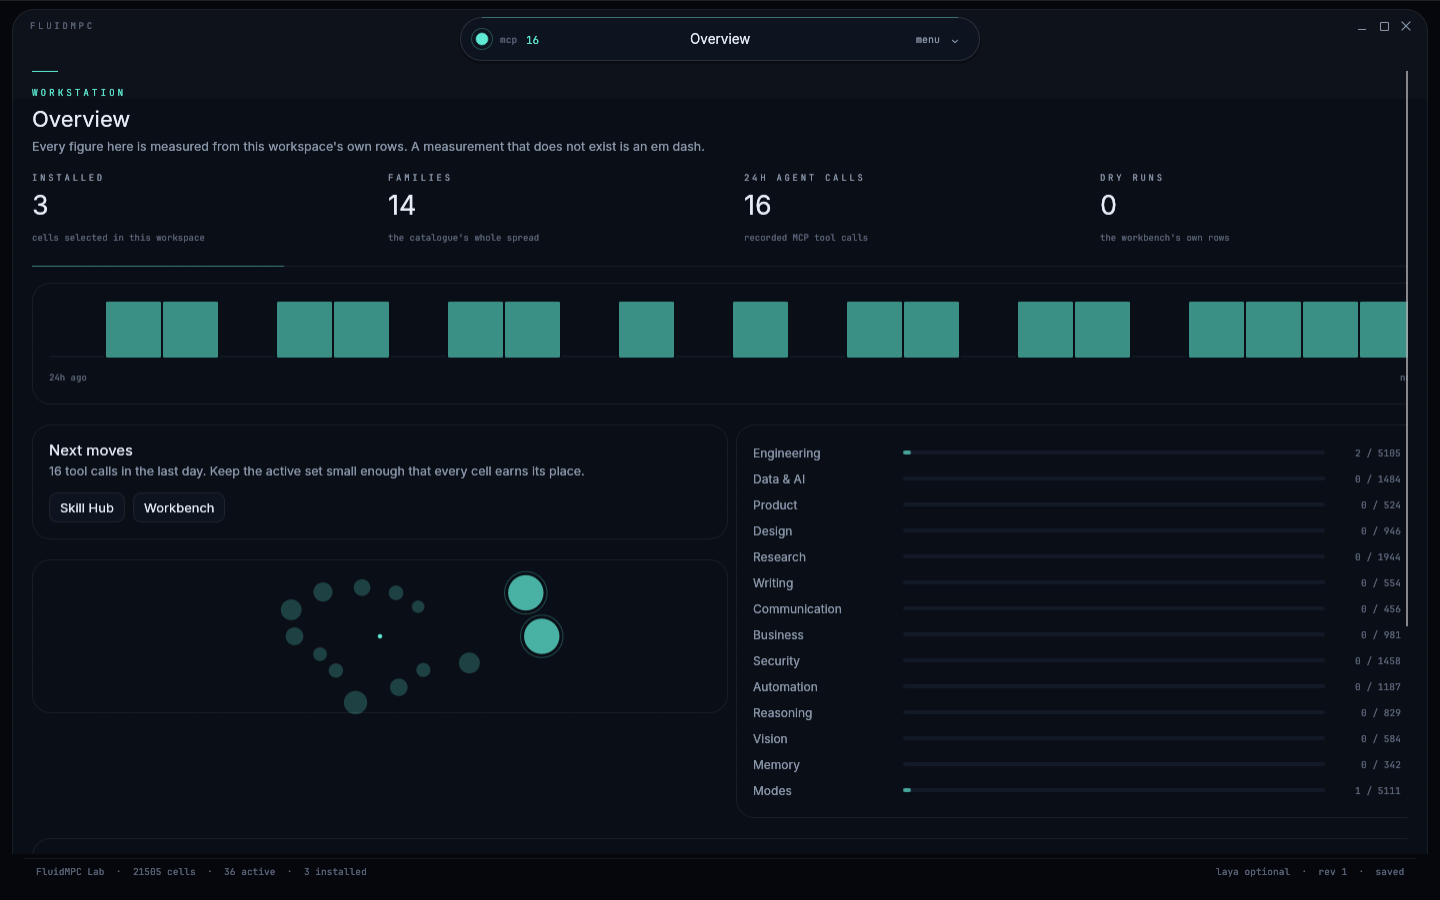This screenshot has height=900, width=1440.
Task: Click the 2 / 5105 Engineering count
Action: (1378, 454)
